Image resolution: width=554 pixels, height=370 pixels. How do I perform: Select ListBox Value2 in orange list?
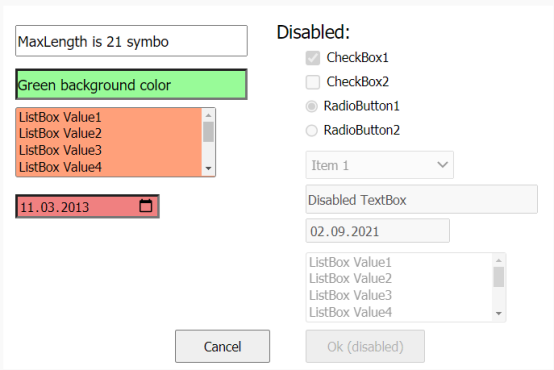[60, 134]
